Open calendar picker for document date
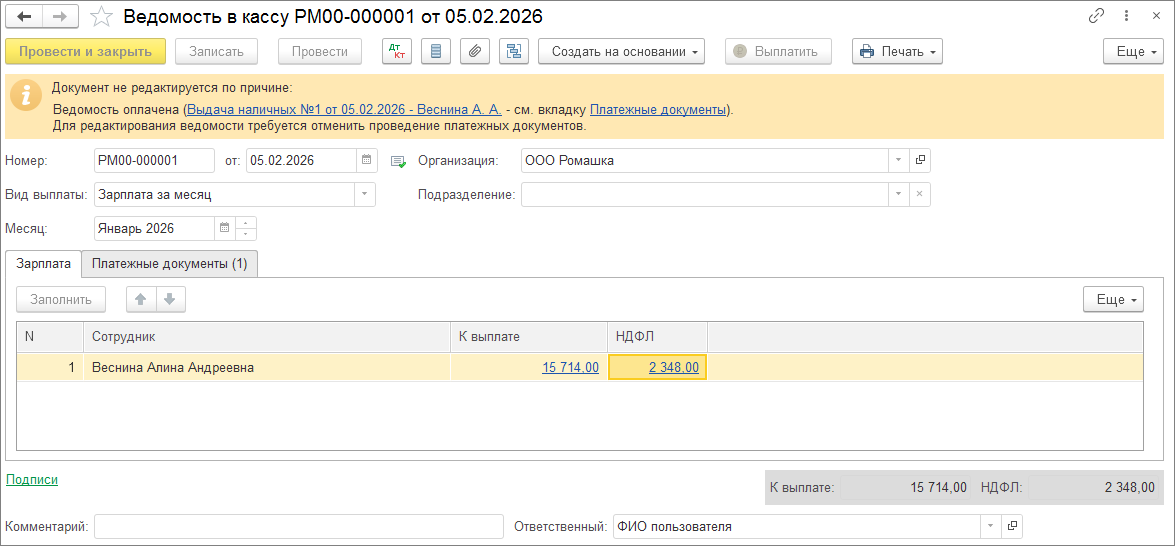Screen dimensions: 1175x546 (367, 160)
